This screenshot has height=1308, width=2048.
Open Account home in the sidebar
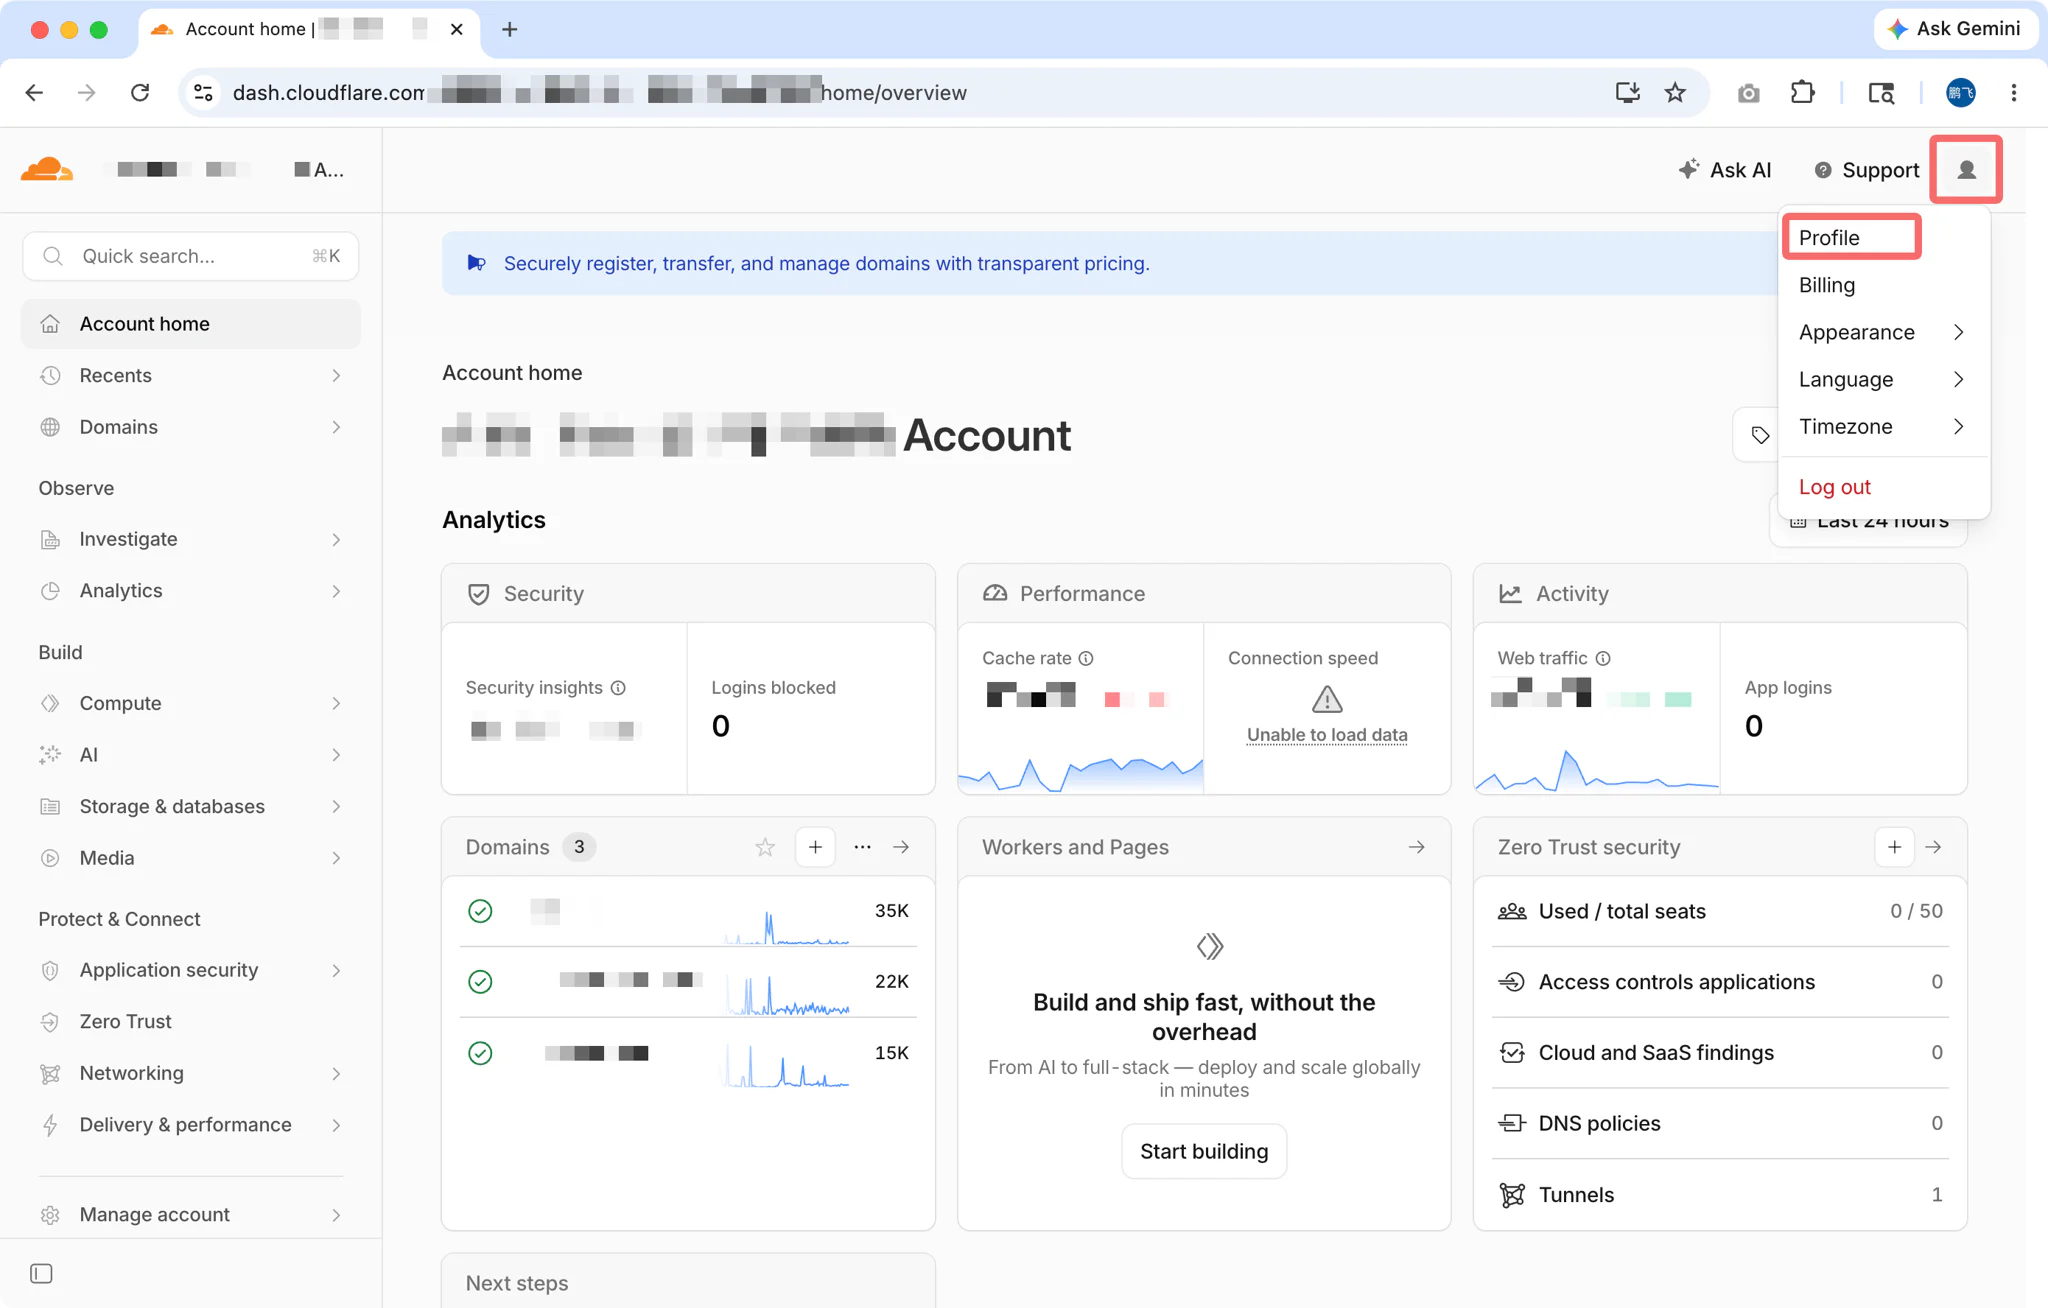click(x=191, y=324)
